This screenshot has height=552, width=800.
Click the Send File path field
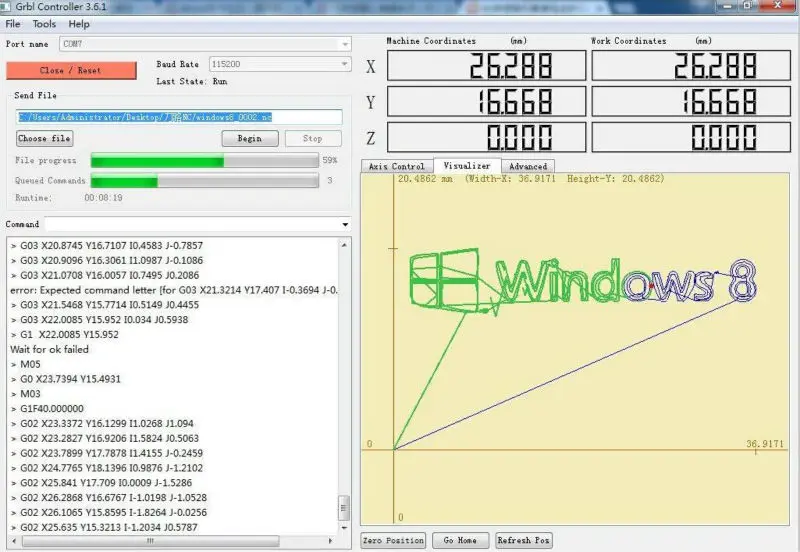coord(179,117)
